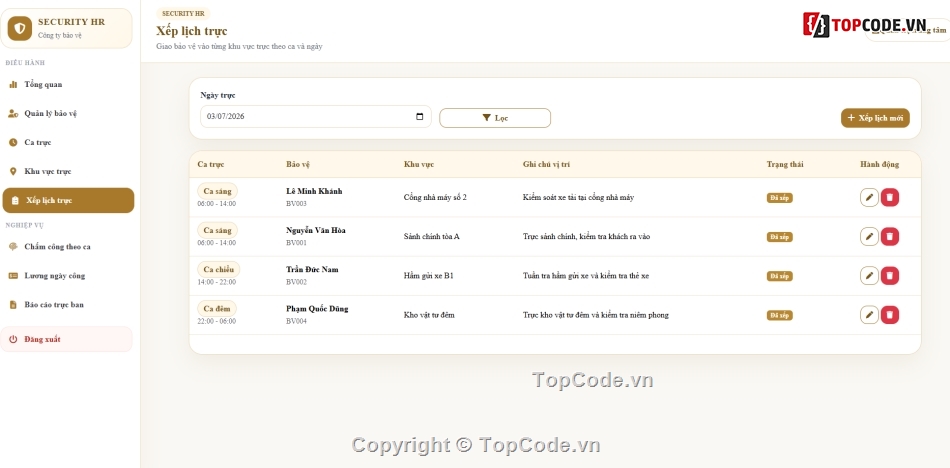
Task: Open Báo cáo trực ban page
Action: click(67, 305)
